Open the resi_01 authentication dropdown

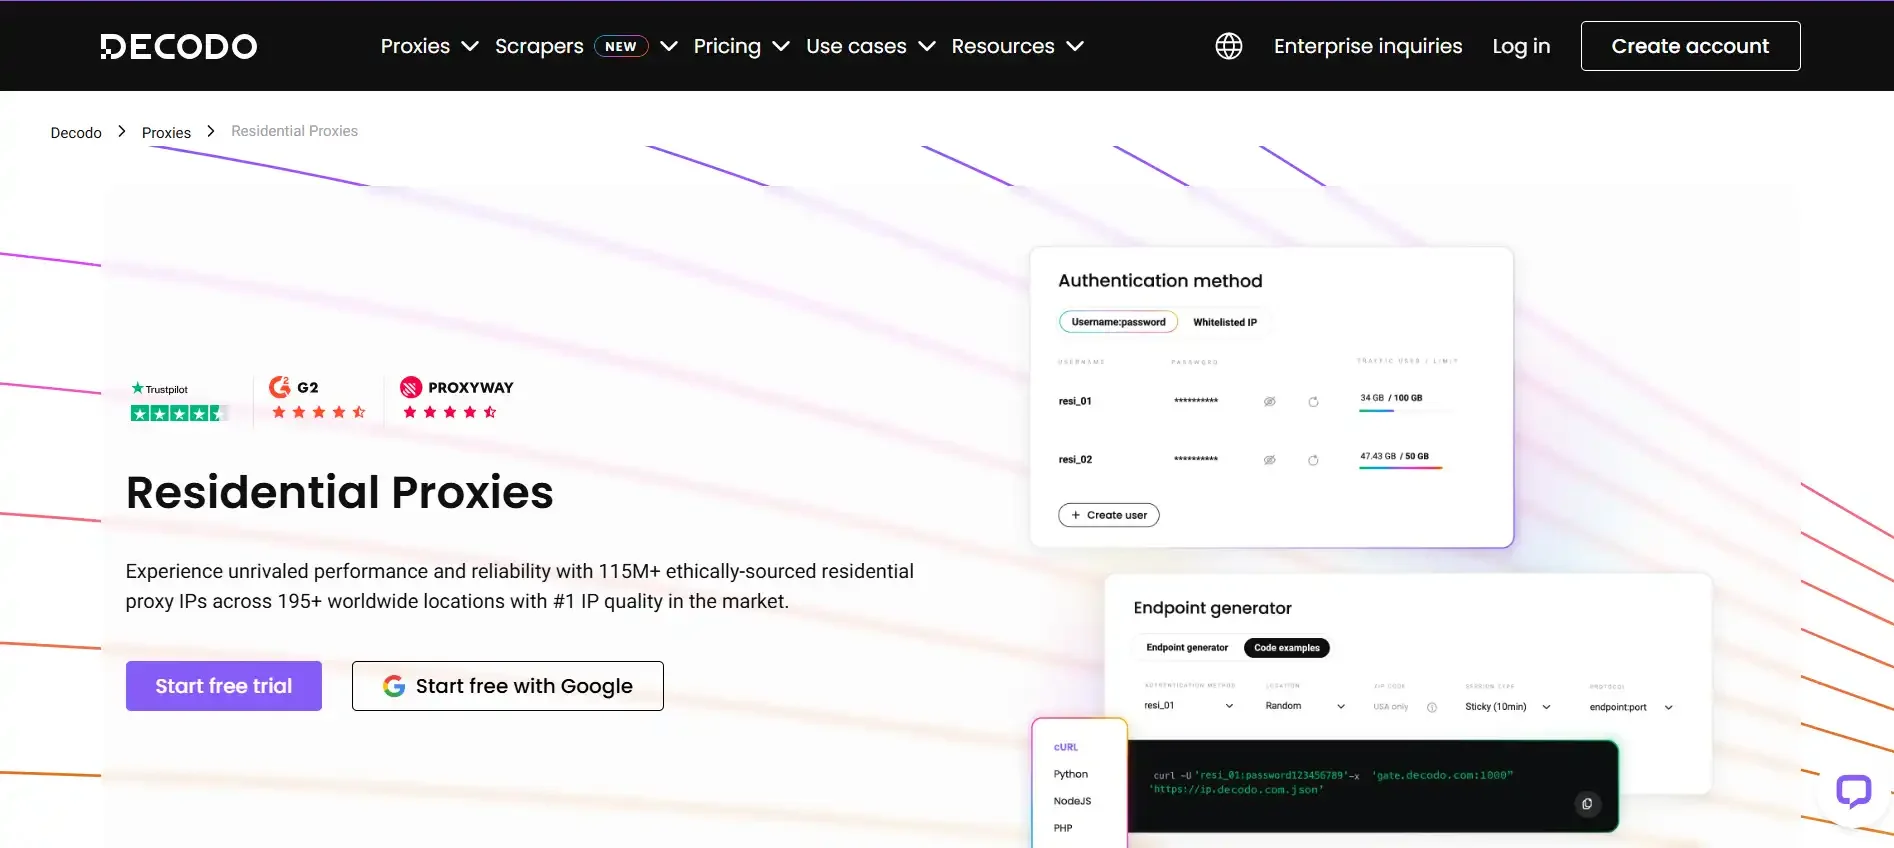tap(1189, 706)
